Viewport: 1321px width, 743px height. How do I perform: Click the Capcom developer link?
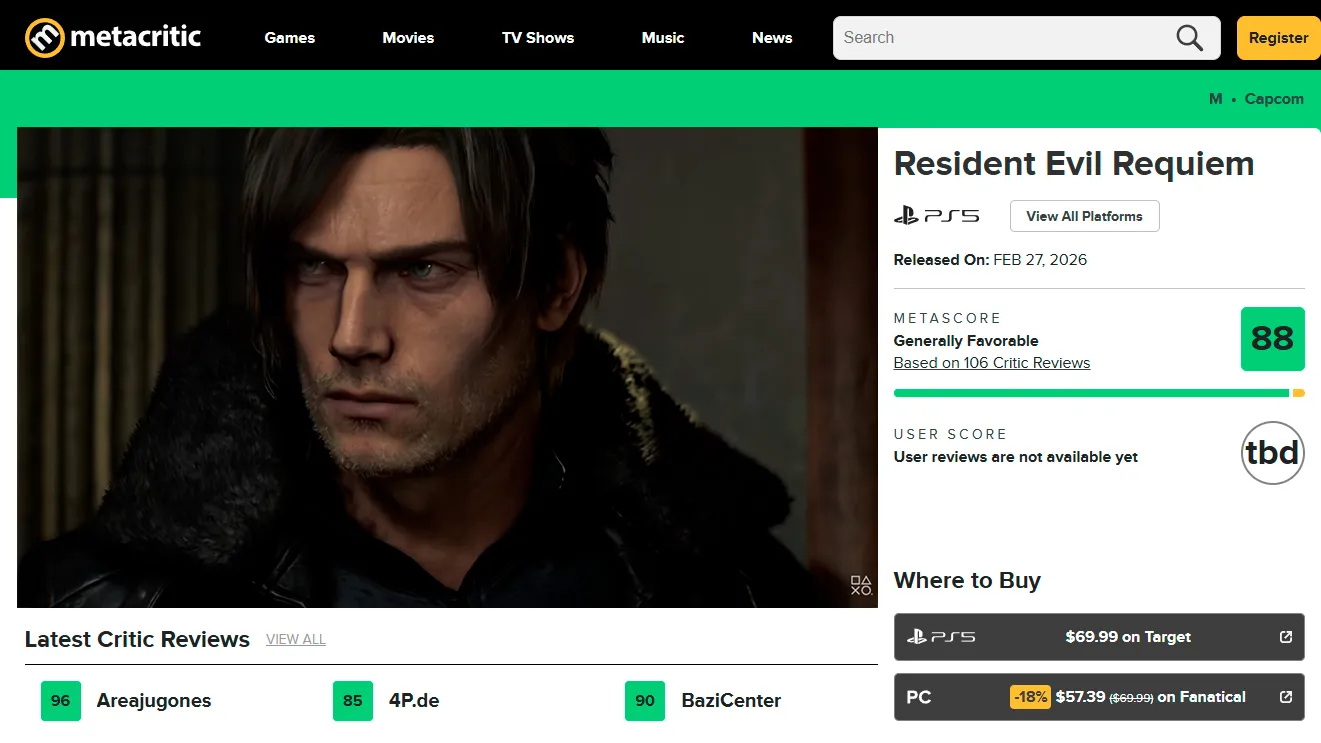pos(1274,99)
